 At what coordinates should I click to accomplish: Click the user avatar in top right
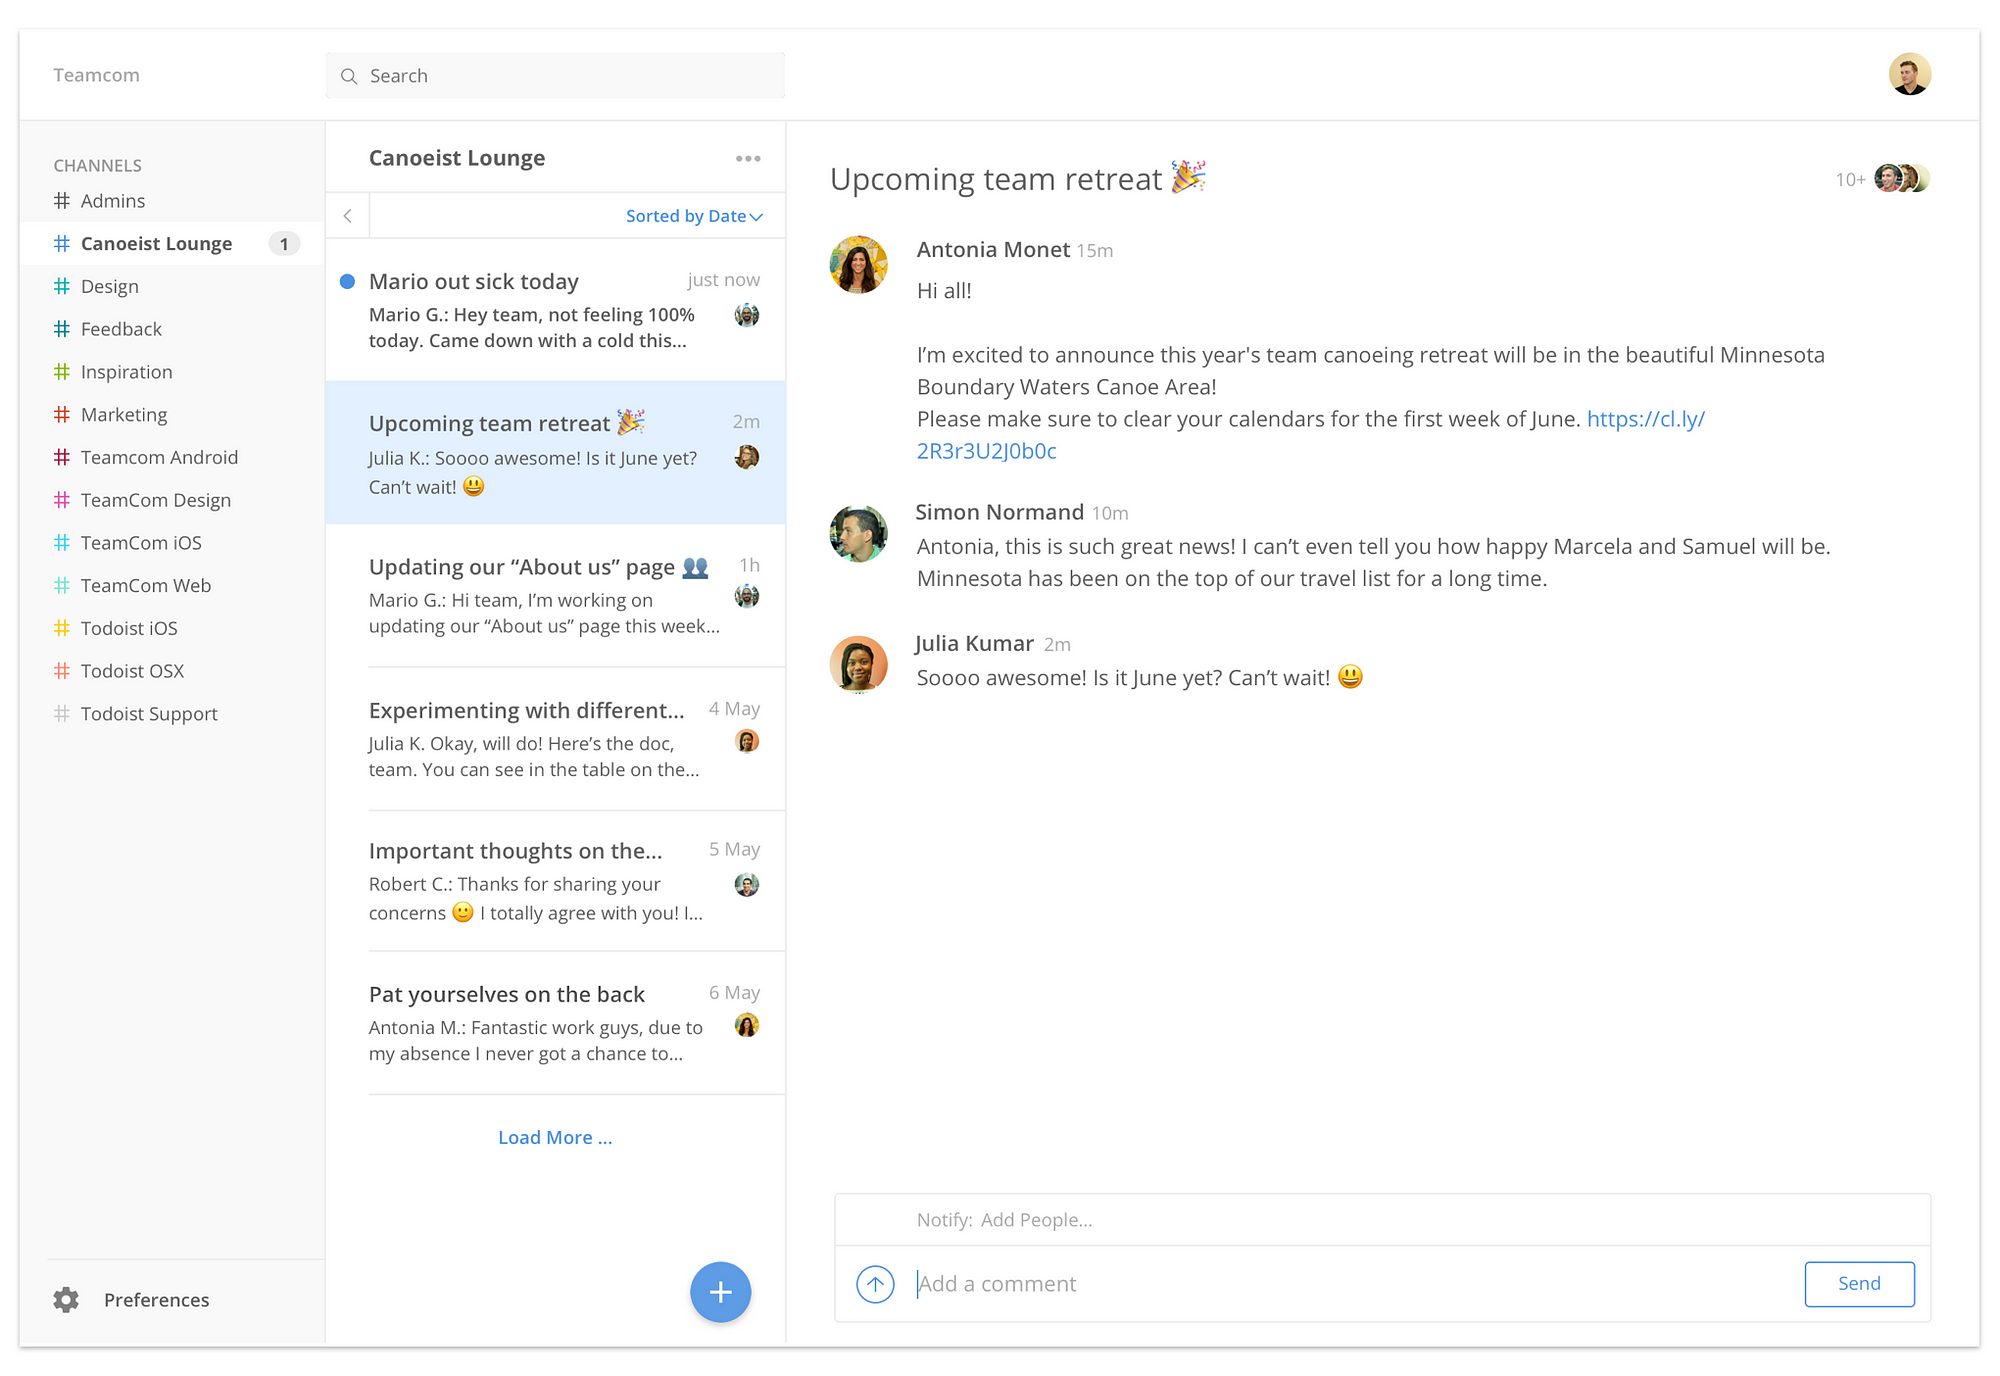(1910, 76)
